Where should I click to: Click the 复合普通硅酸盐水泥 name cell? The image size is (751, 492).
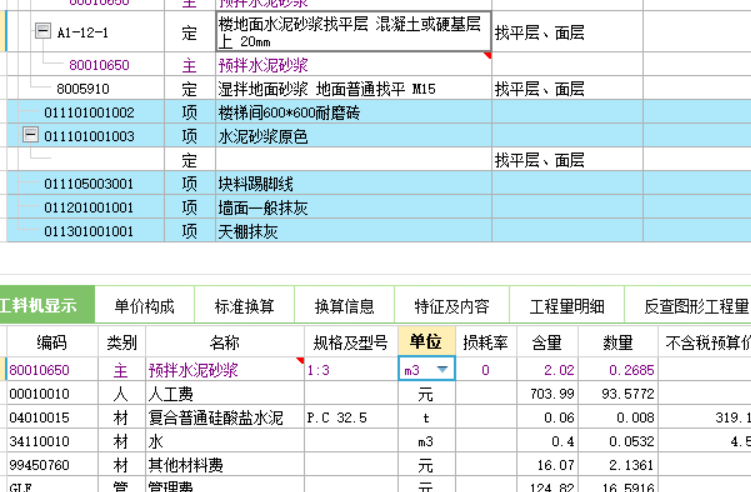225,417
